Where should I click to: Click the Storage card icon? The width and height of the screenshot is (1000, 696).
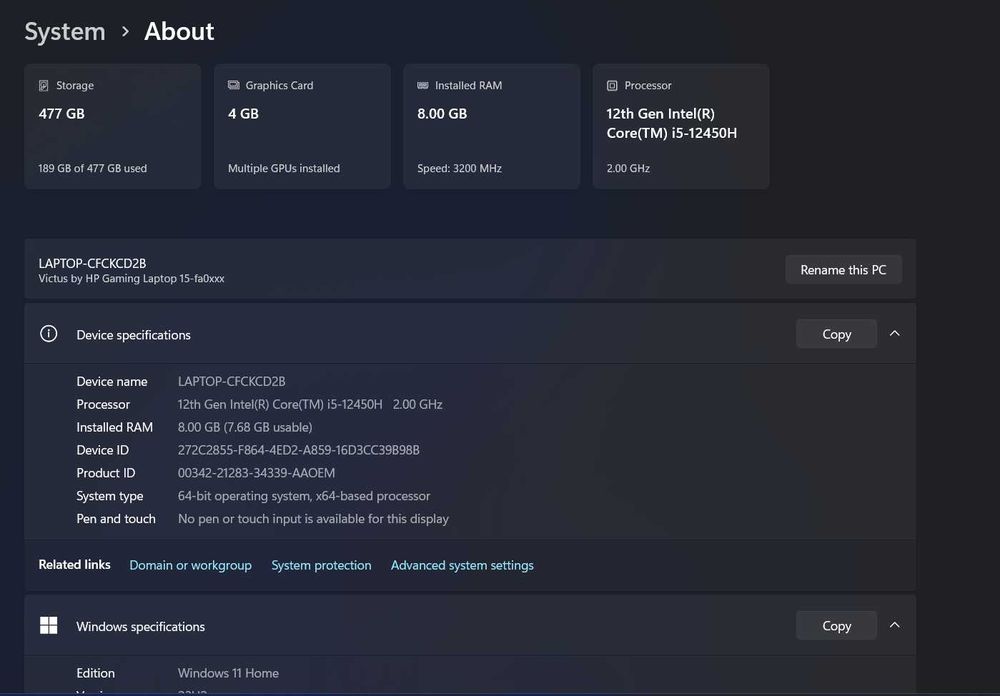[43, 85]
